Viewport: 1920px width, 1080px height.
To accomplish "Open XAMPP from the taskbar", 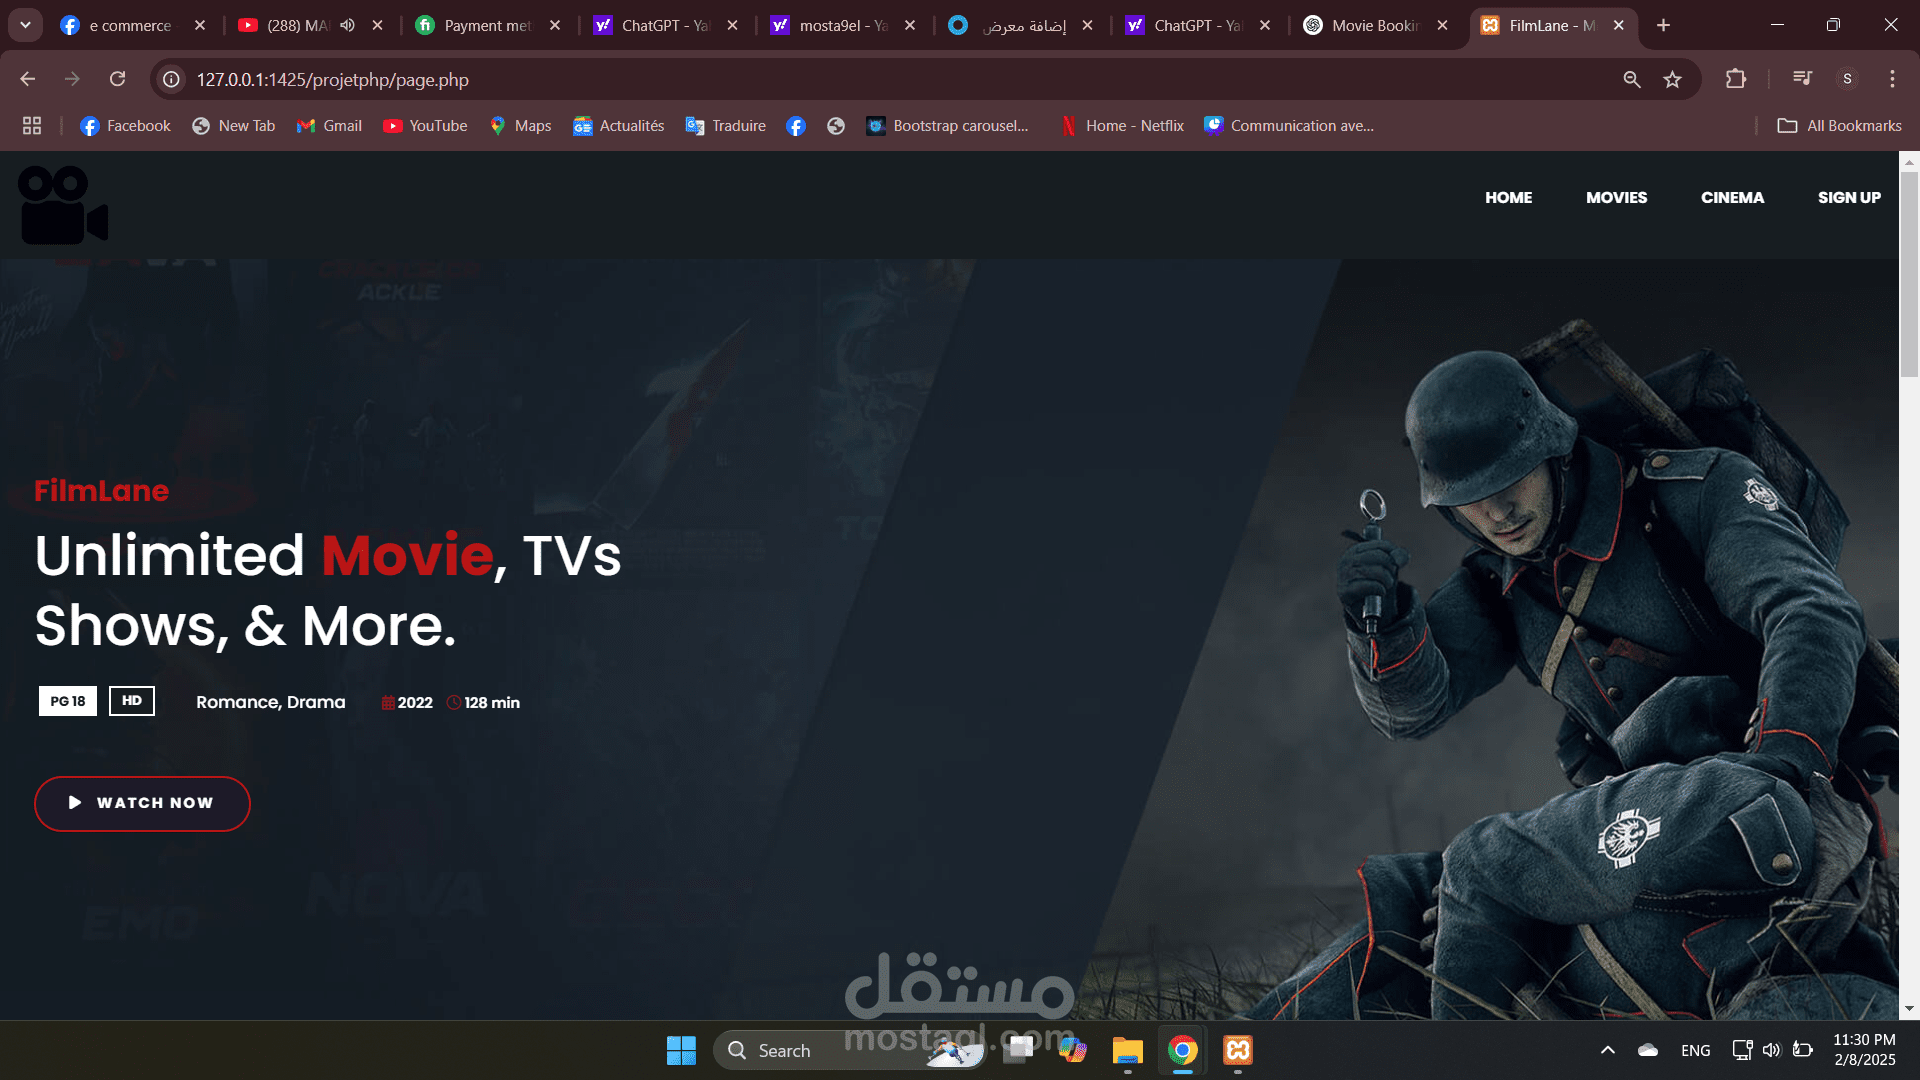I will 1238,1050.
